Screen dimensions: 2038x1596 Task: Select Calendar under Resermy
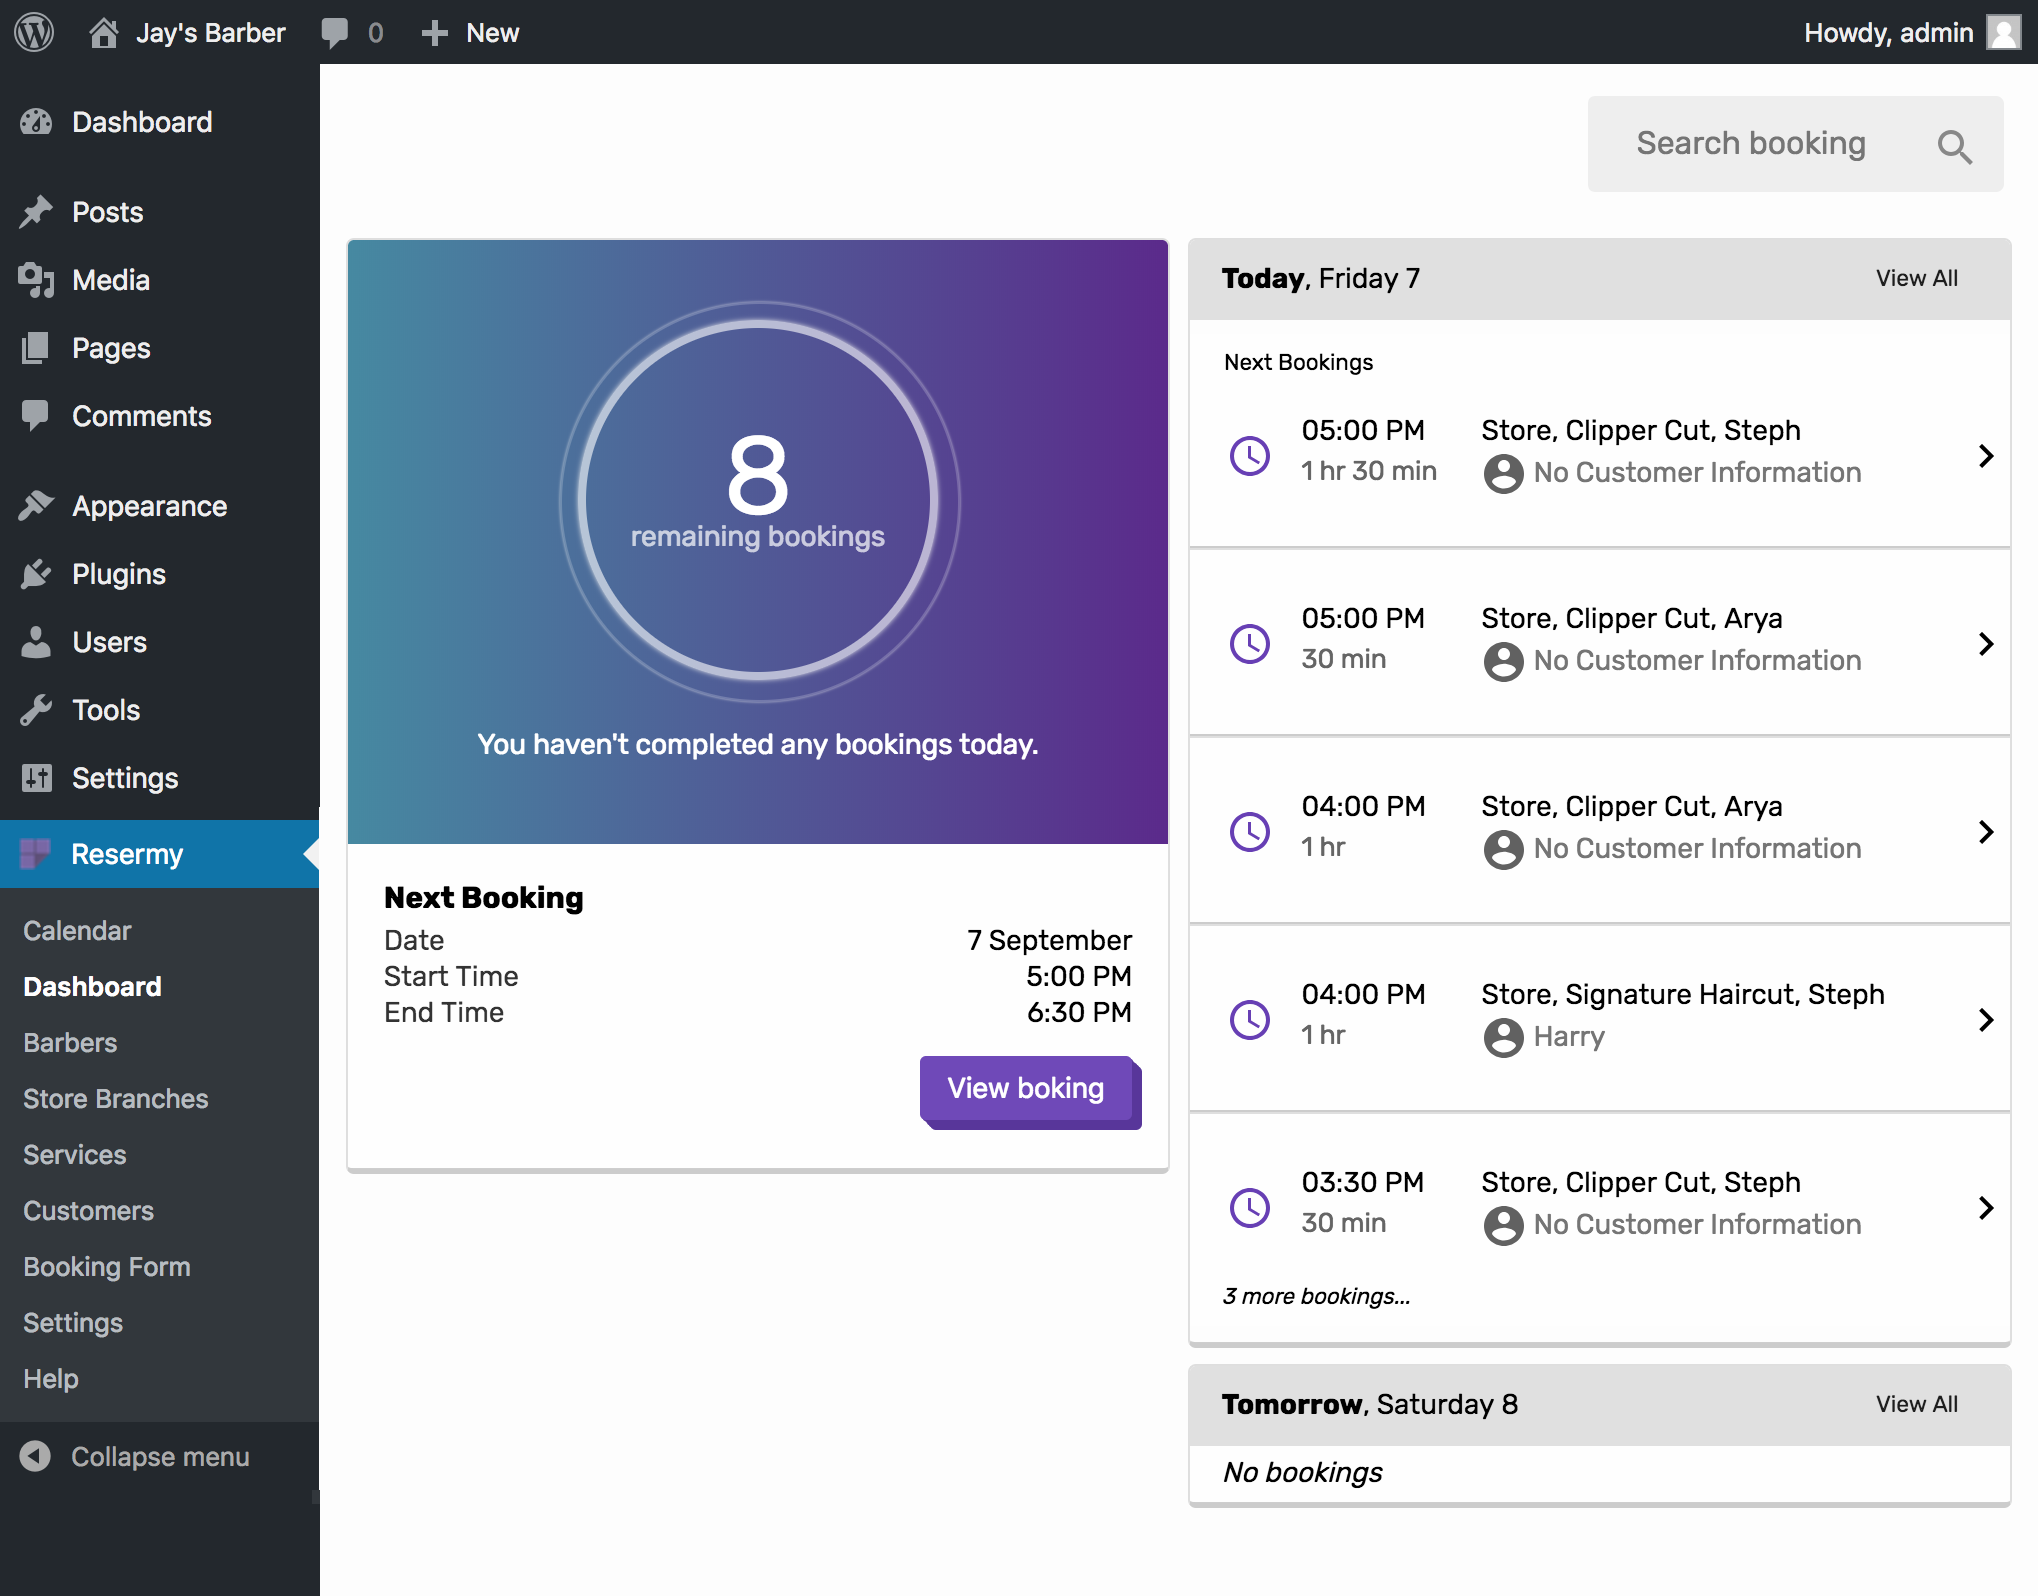[x=77, y=931]
